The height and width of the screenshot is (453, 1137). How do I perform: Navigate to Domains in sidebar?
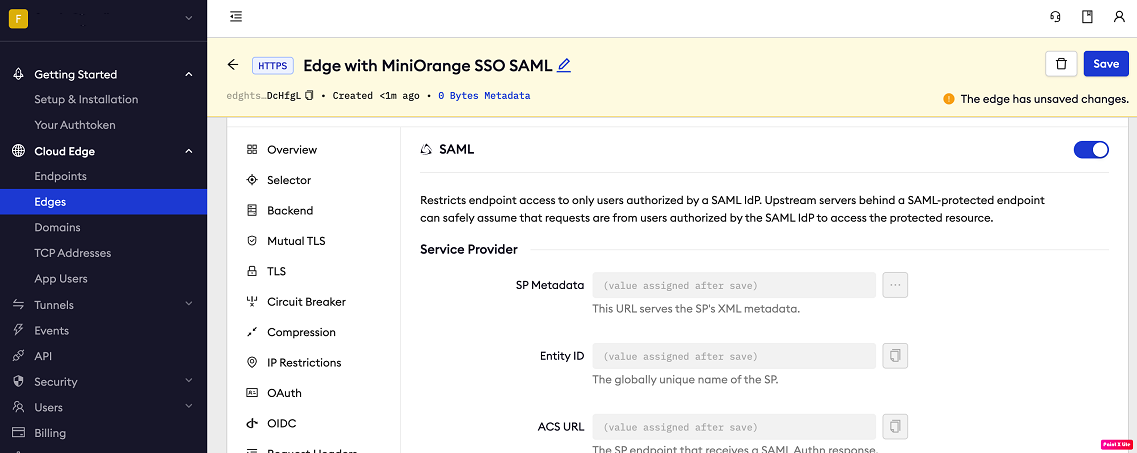coord(57,228)
